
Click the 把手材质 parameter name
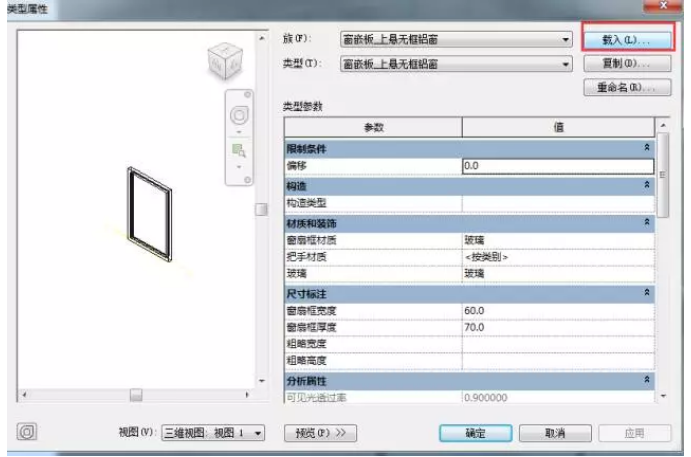tap(306, 257)
